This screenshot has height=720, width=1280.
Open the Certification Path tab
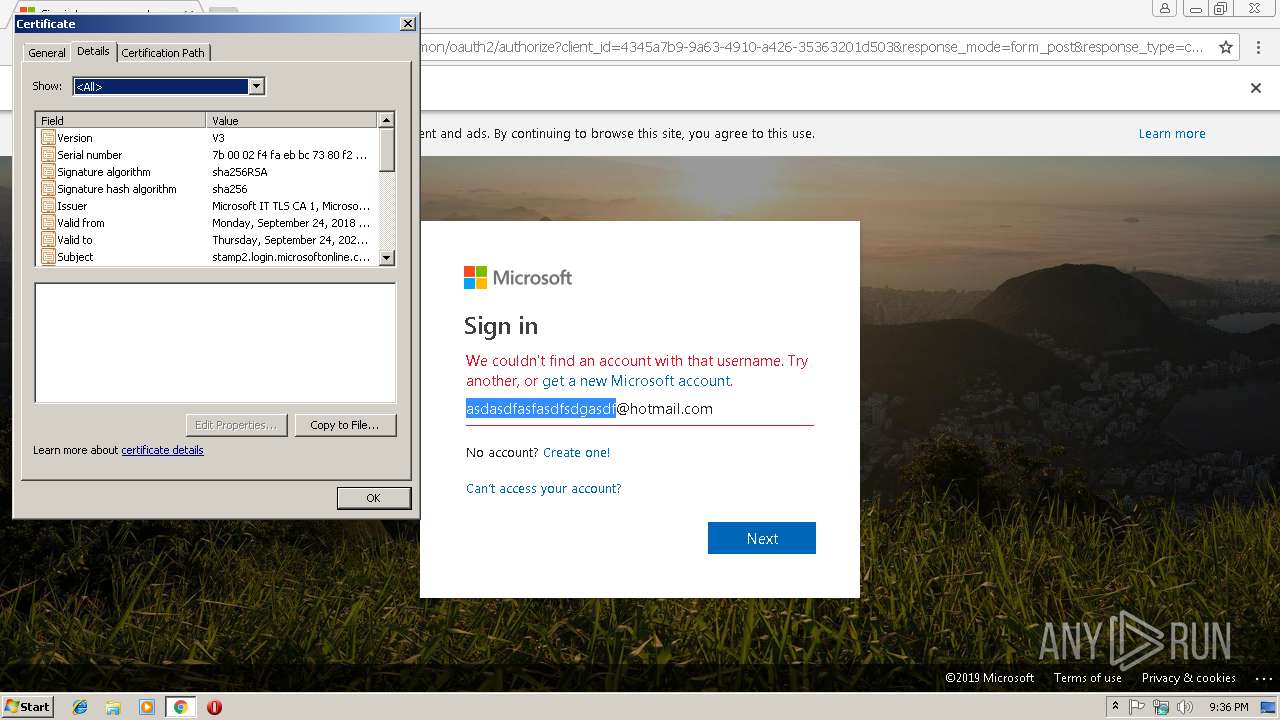[x=163, y=53]
